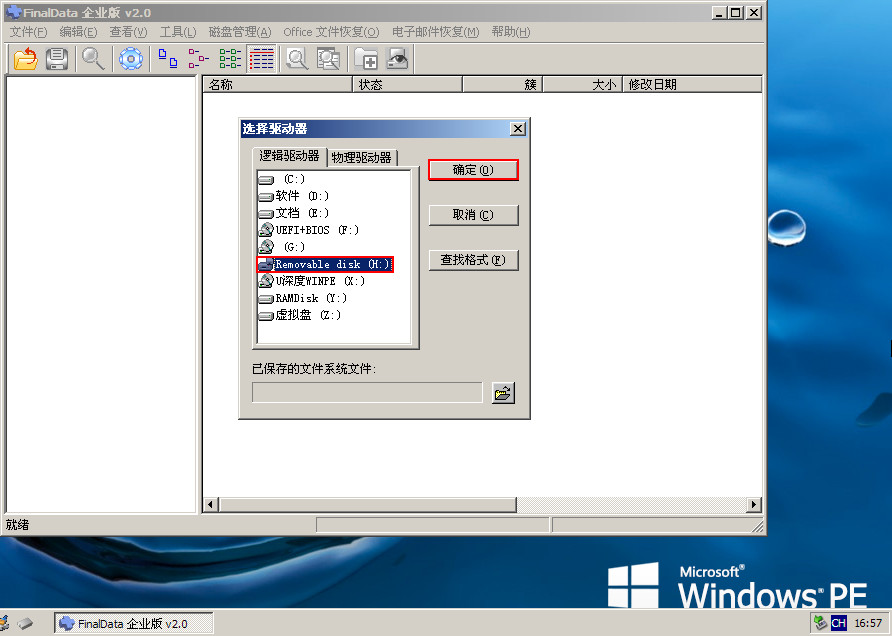
Task: Click the saved file system path field
Action: (367, 393)
